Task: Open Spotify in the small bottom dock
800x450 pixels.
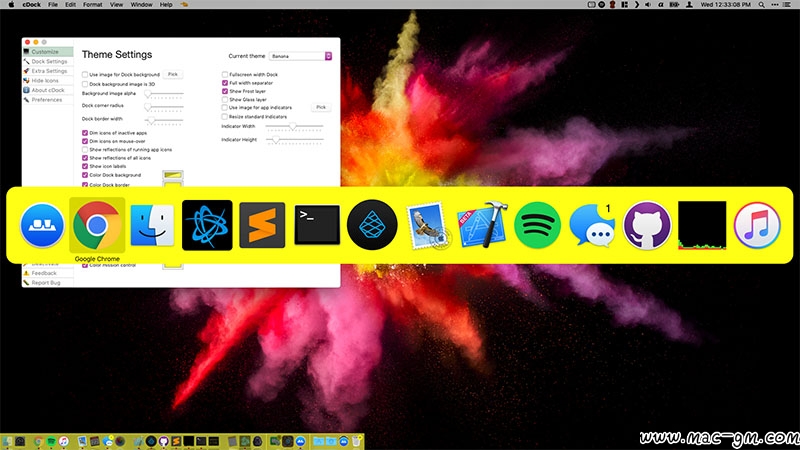Action: [x=51, y=441]
